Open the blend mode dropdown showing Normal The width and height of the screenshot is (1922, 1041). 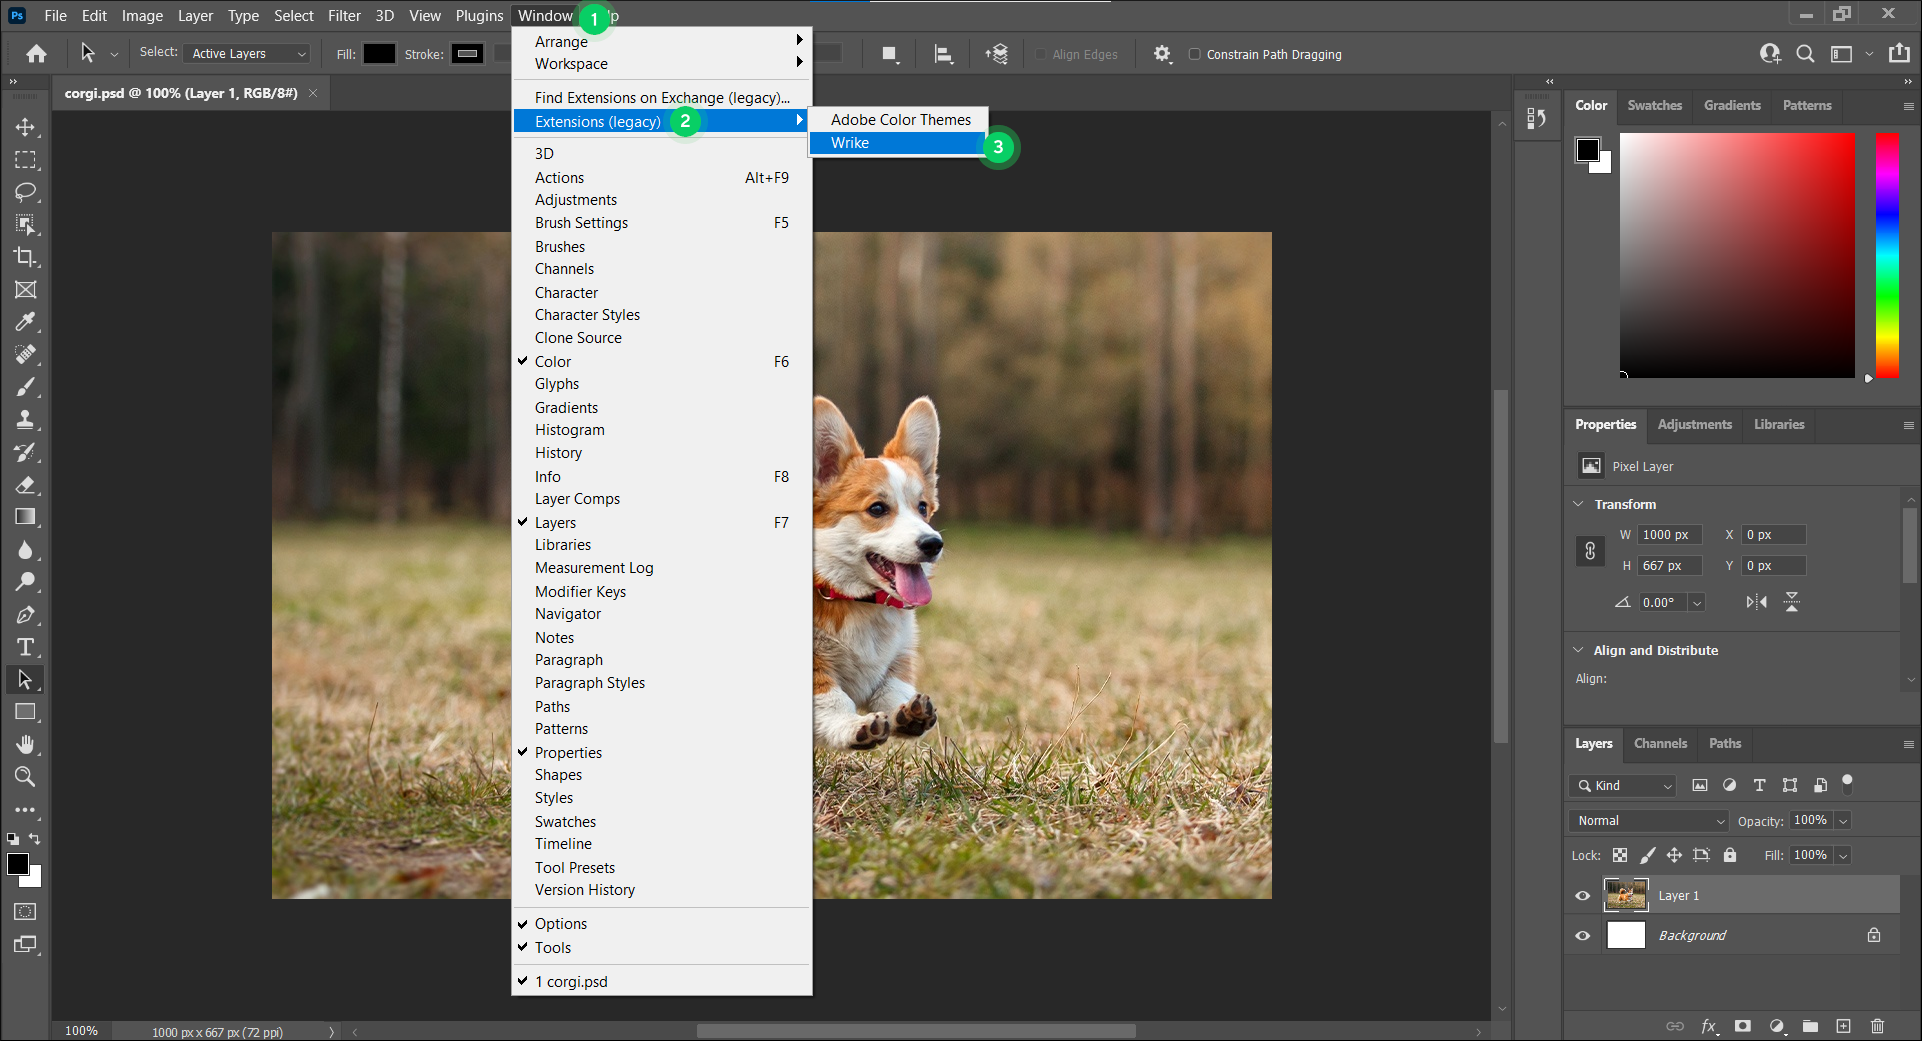point(1647,820)
